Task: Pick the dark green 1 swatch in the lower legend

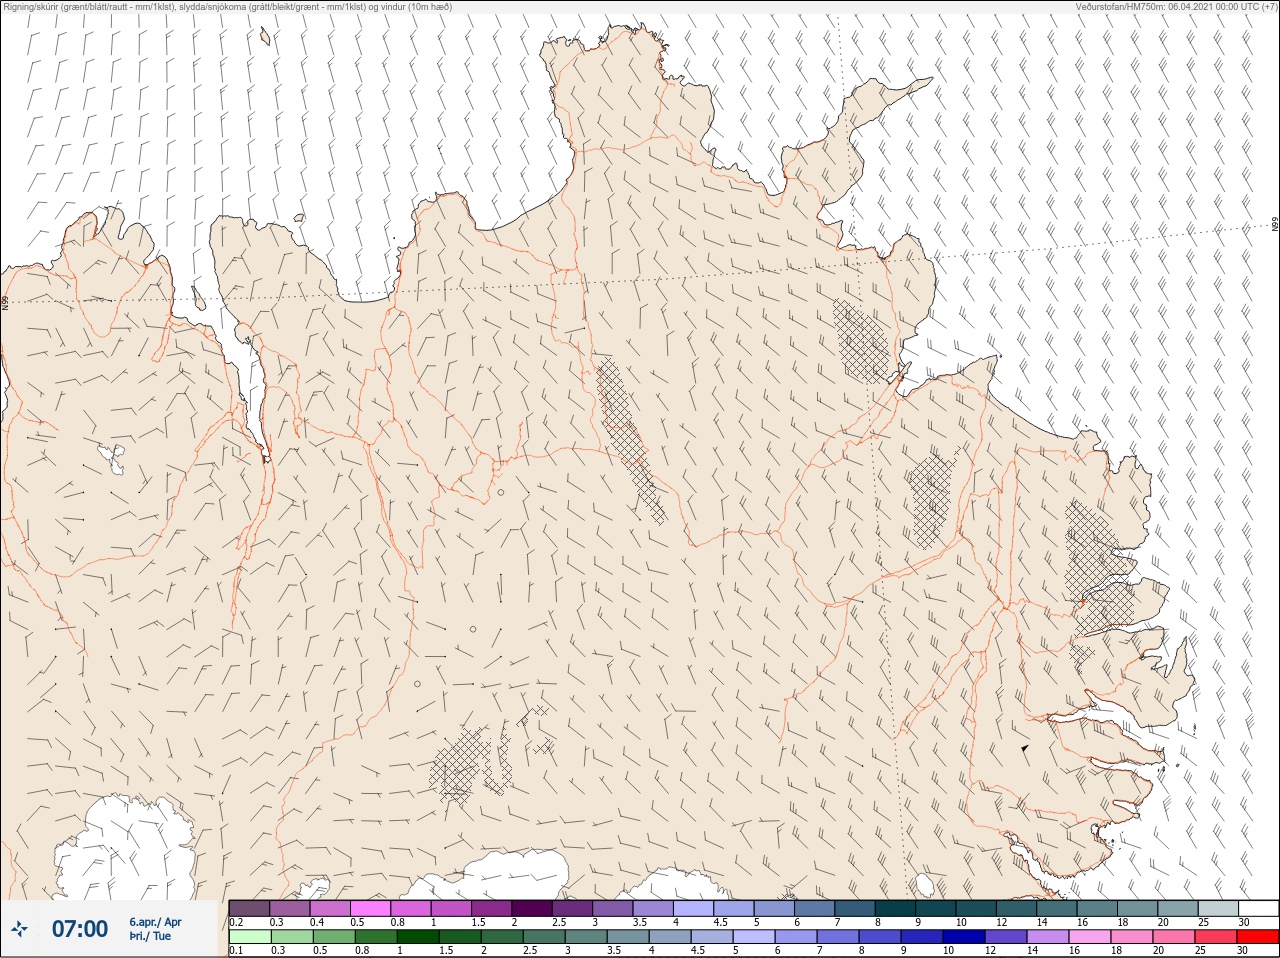Action: tap(417, 937)
